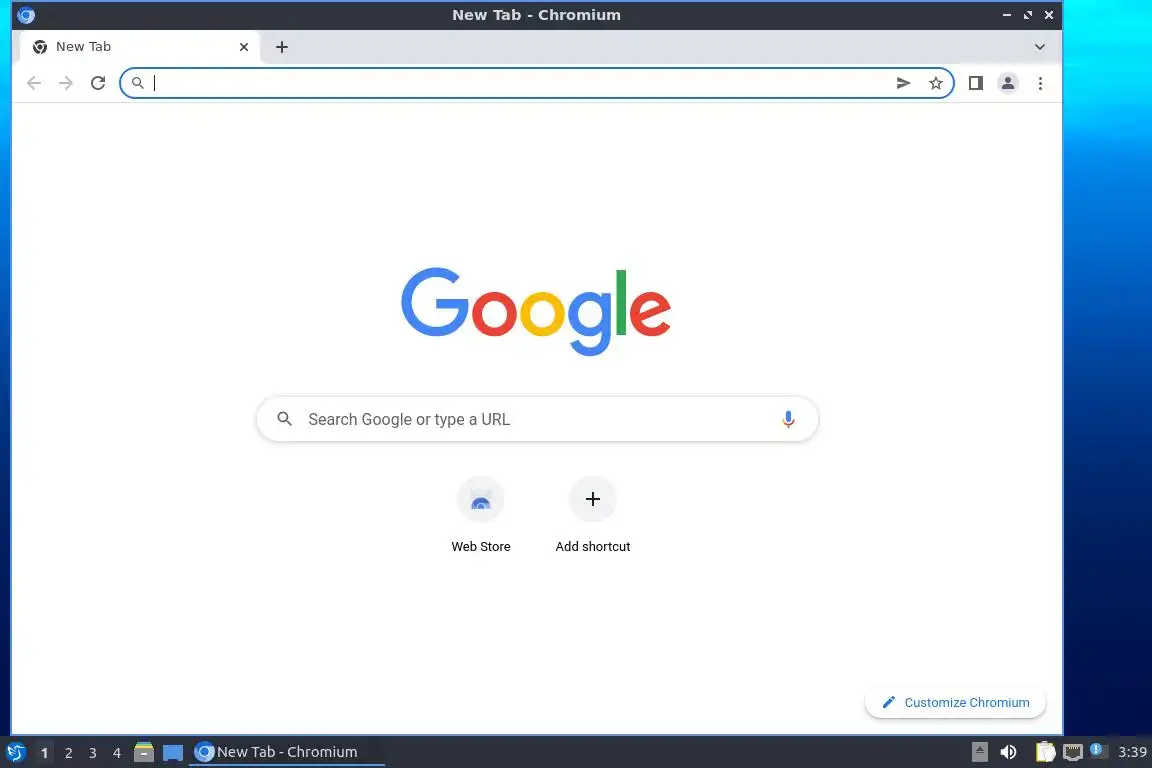The height and width of the screenshot is (768, 1152).
Task: Start voice search with the microphone
Action: pyautogui.click(x=788, y=419)
